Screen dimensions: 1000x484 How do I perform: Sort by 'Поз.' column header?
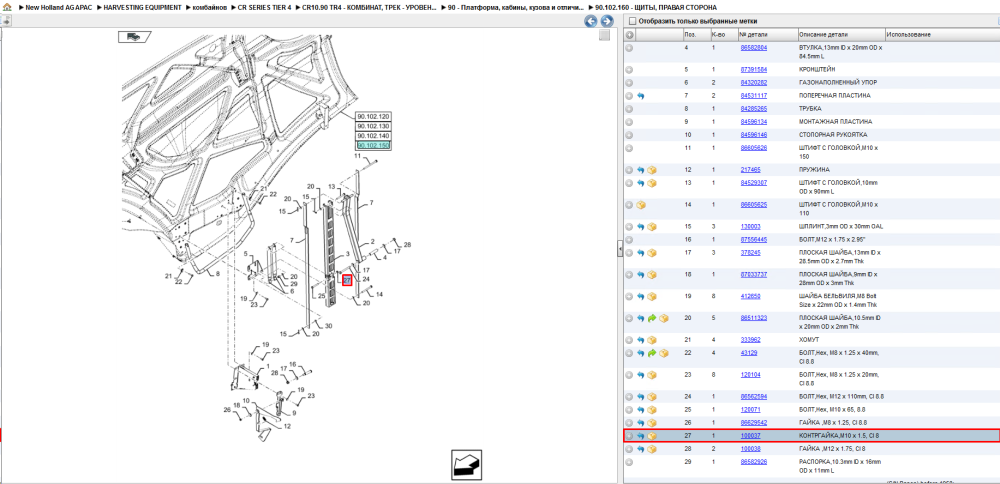(690, 34)
